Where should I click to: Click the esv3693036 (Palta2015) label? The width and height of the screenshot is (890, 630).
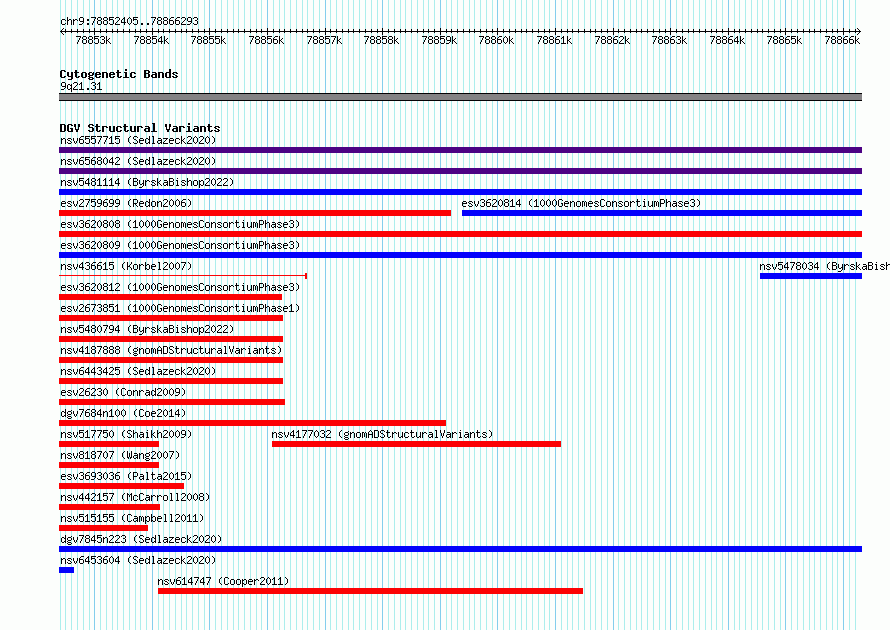pos(126,476)
